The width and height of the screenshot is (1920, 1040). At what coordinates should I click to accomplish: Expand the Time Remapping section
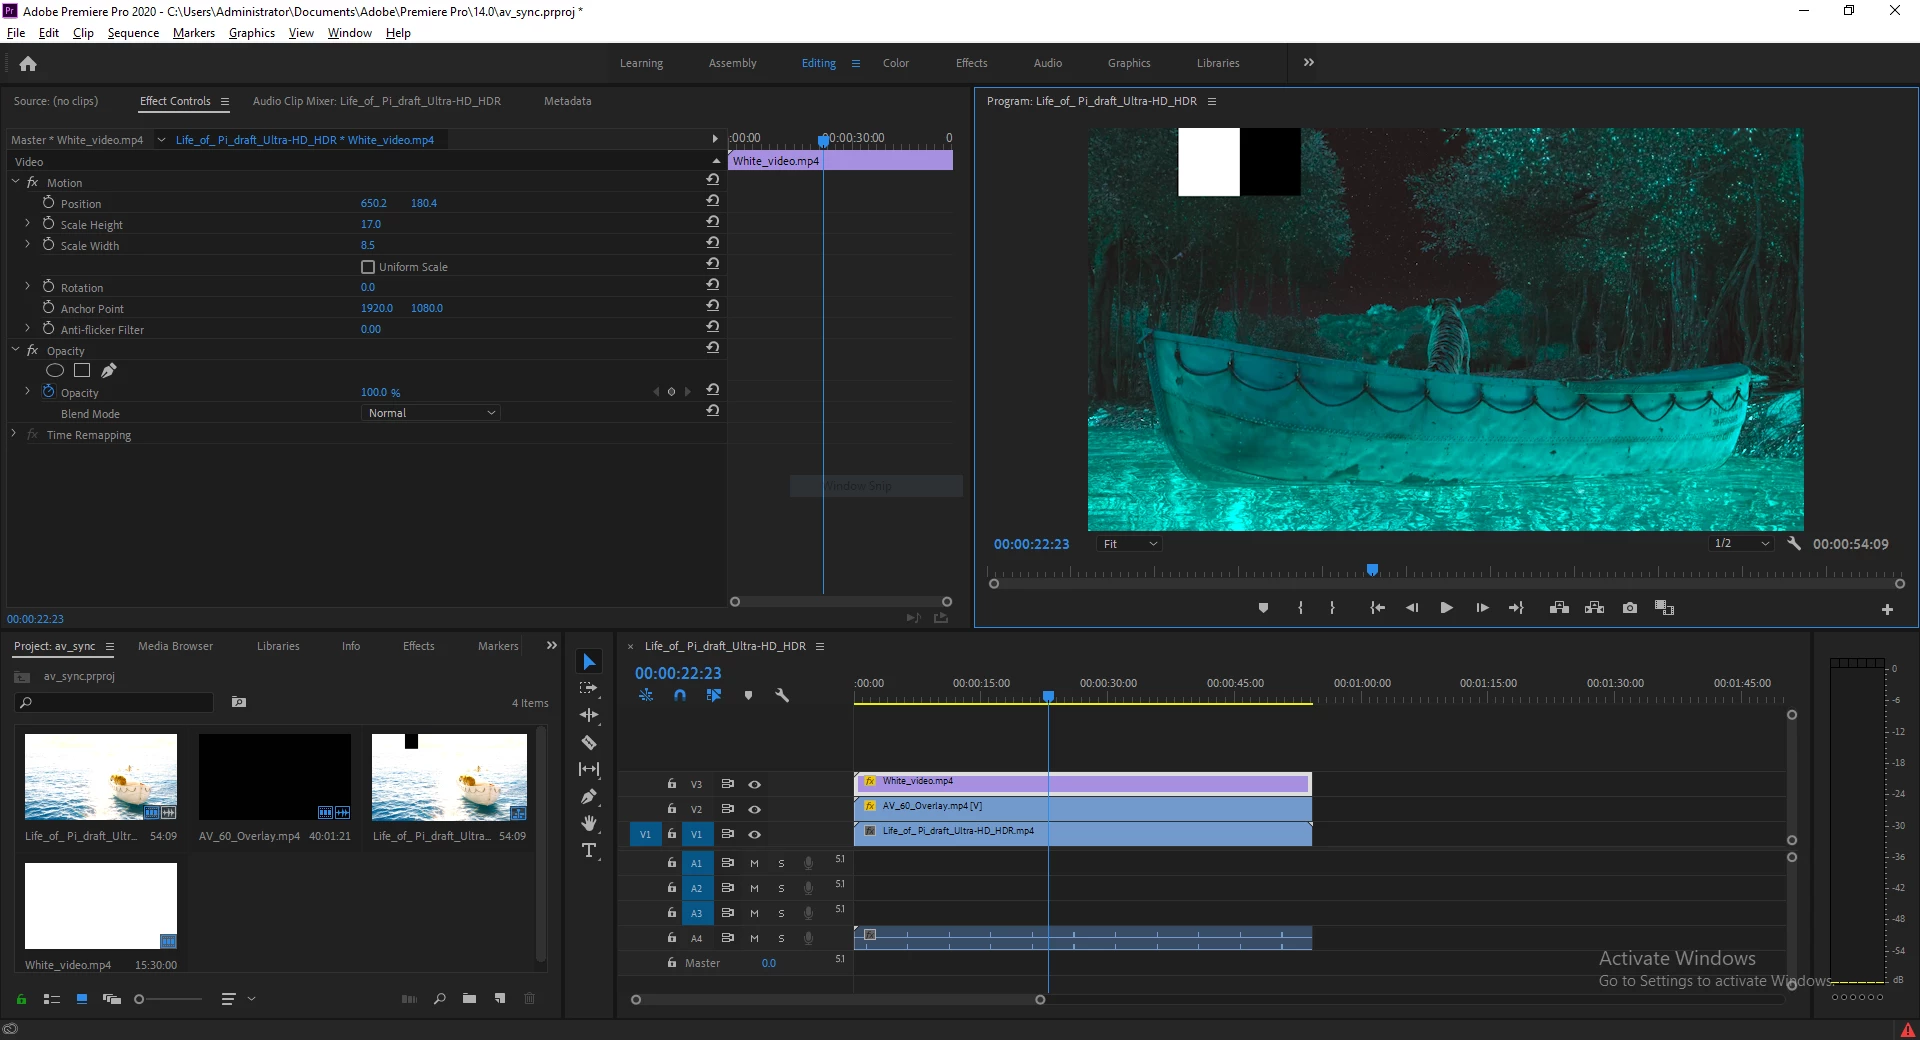[x=14, y=434]
